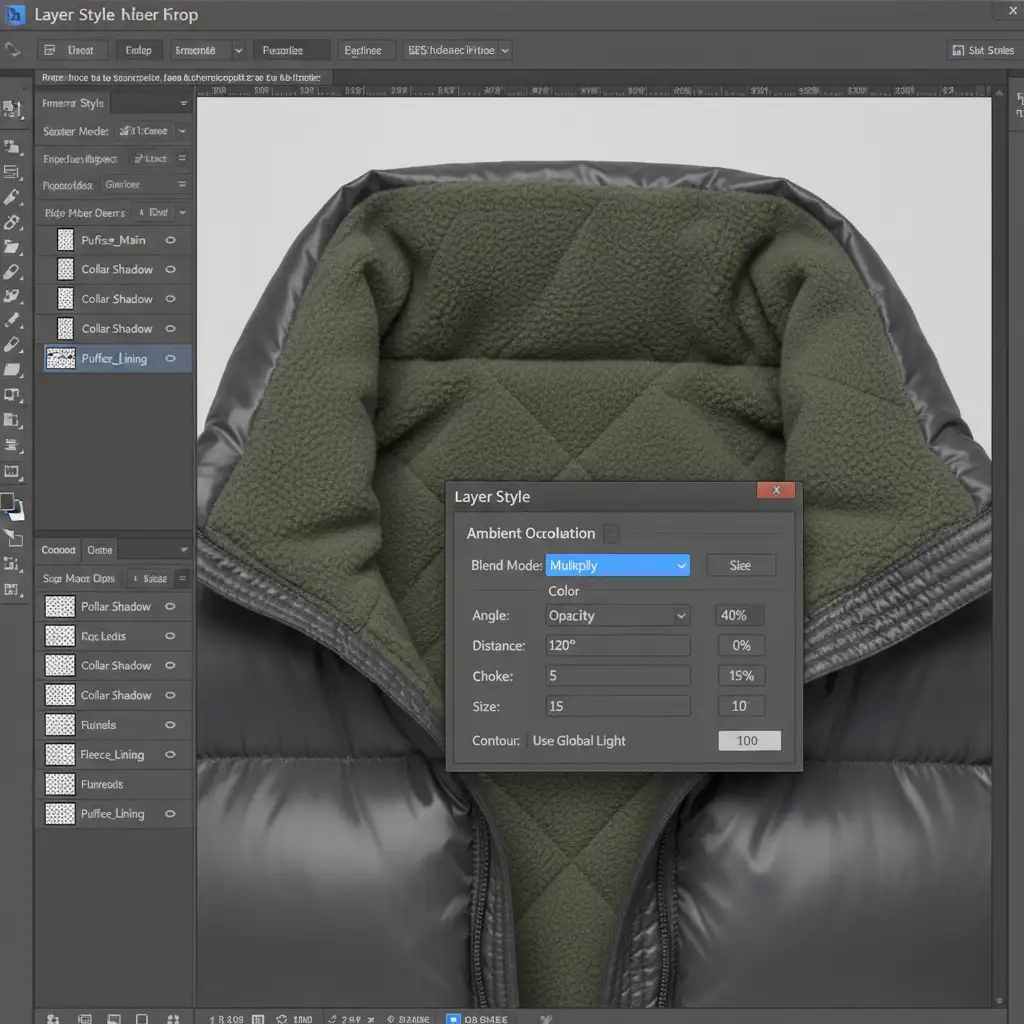Toggle visibility of the Pollar Shadow layer

tap(170, 606)
